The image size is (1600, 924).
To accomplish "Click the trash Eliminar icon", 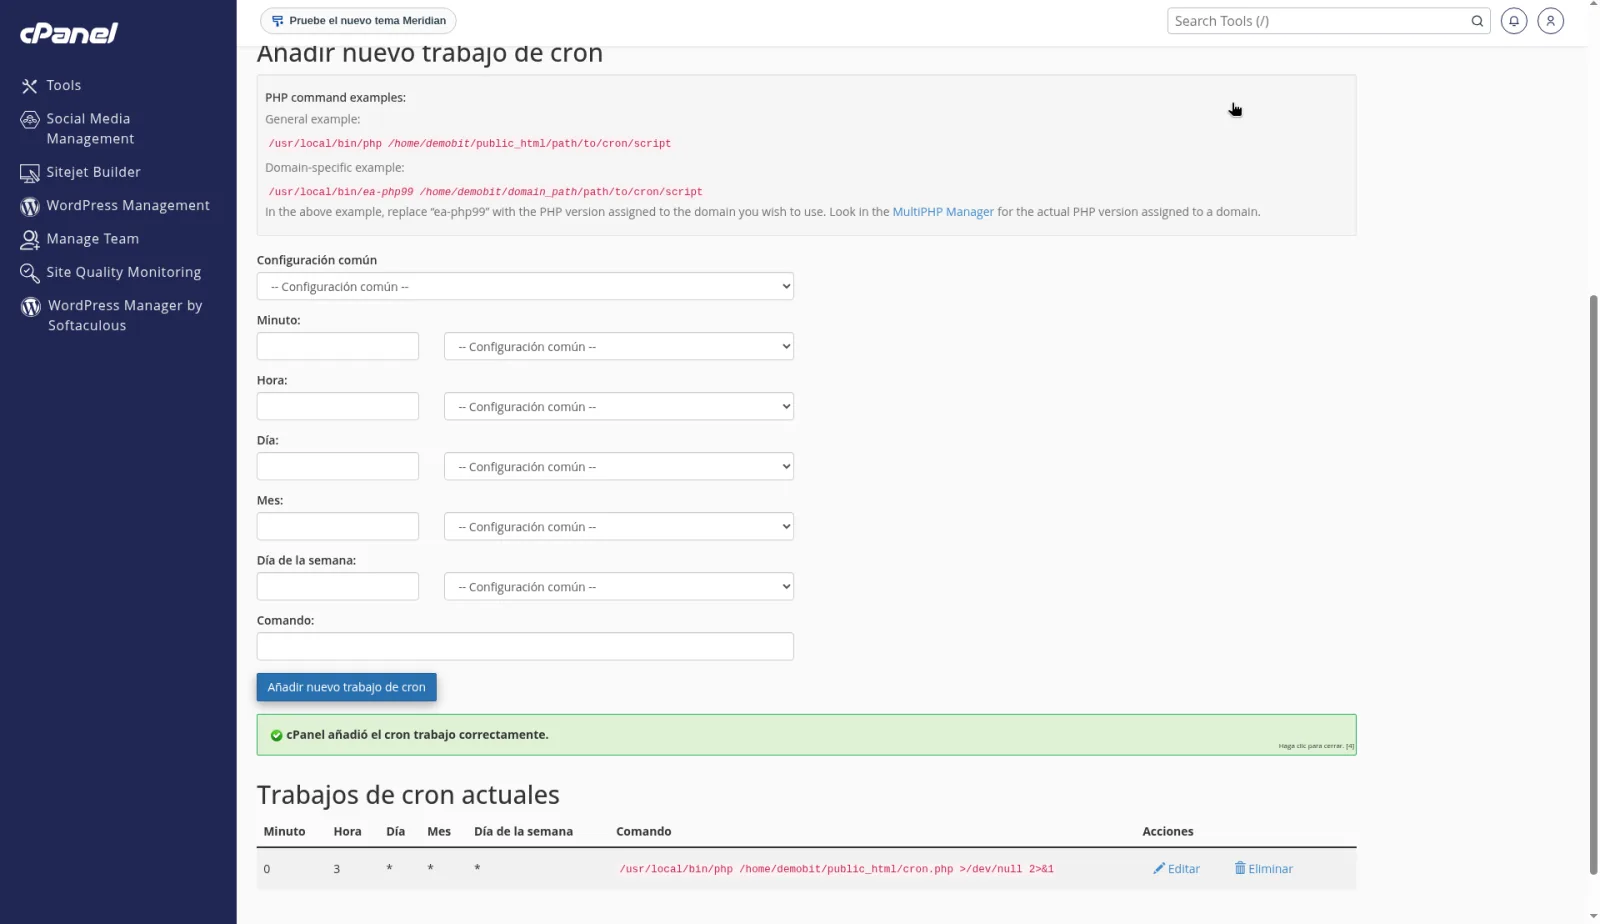I will point(1240,868).
